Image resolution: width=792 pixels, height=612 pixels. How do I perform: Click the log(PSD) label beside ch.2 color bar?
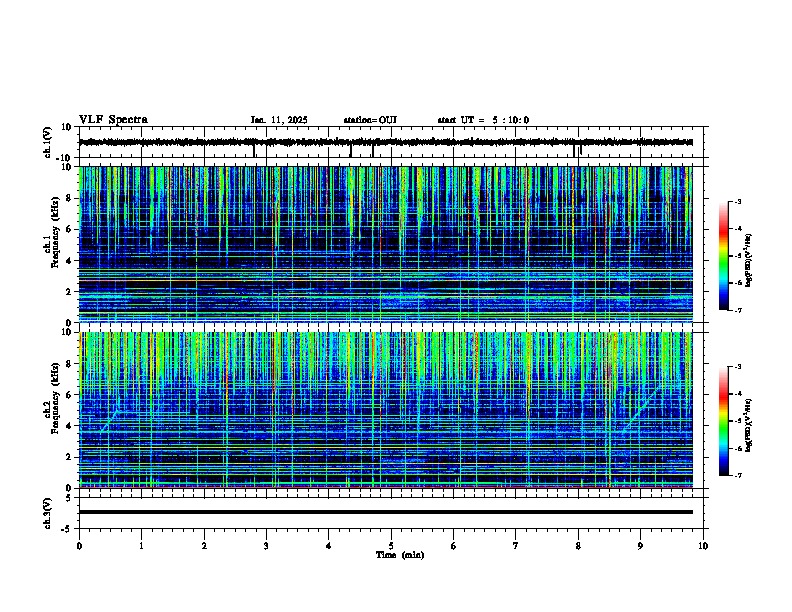coord(749,425)
